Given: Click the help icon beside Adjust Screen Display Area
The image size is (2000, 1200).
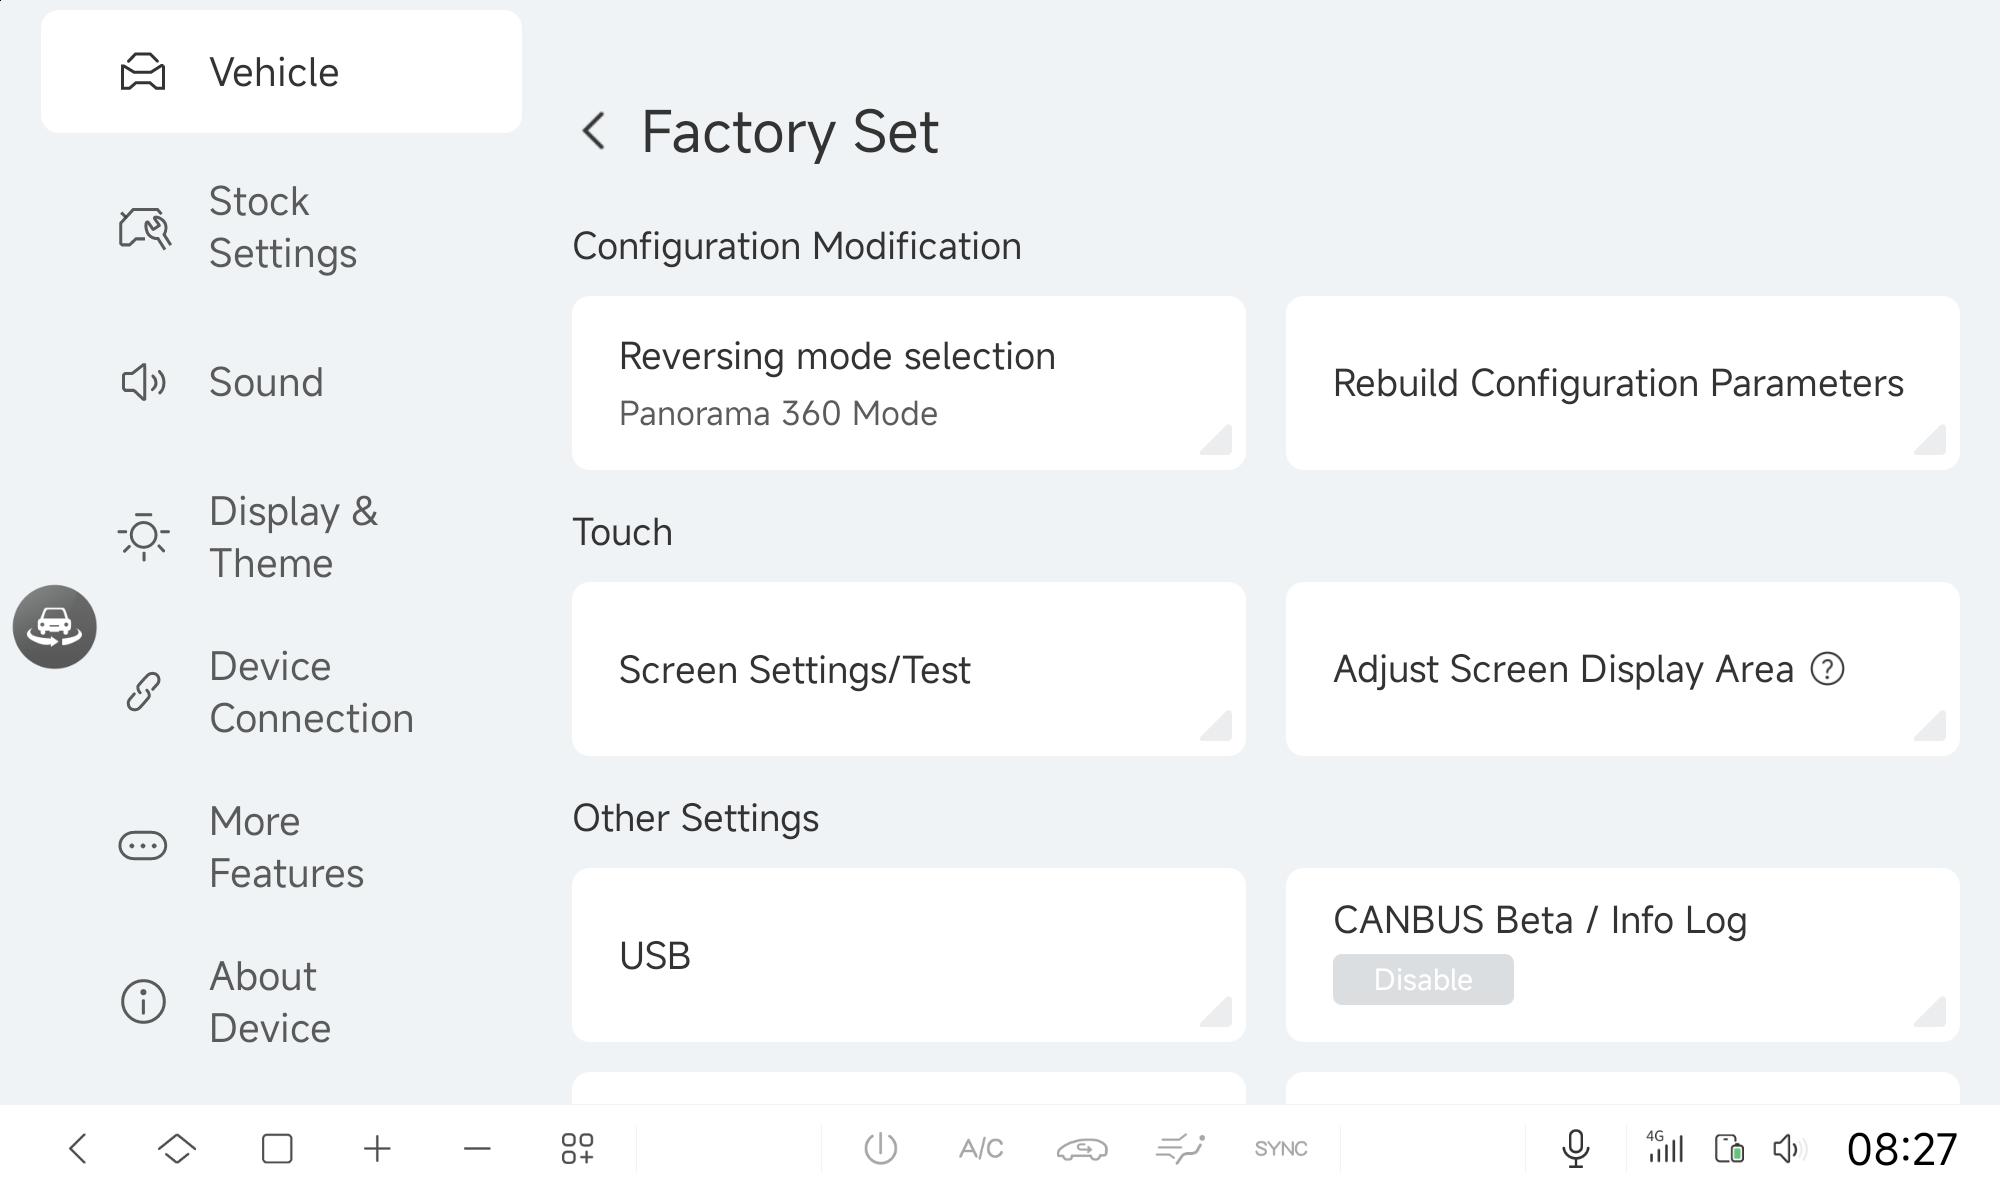Looking at the screenshot, I should 1827,669.
